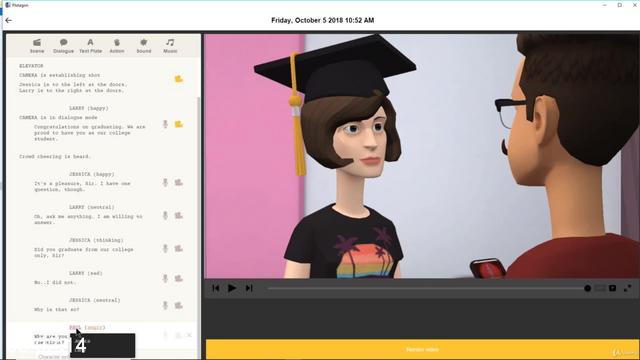This screenshot has width=640, height=360.
Task: Open camera settings for JESSICA (happy) line
Action: 179,182
